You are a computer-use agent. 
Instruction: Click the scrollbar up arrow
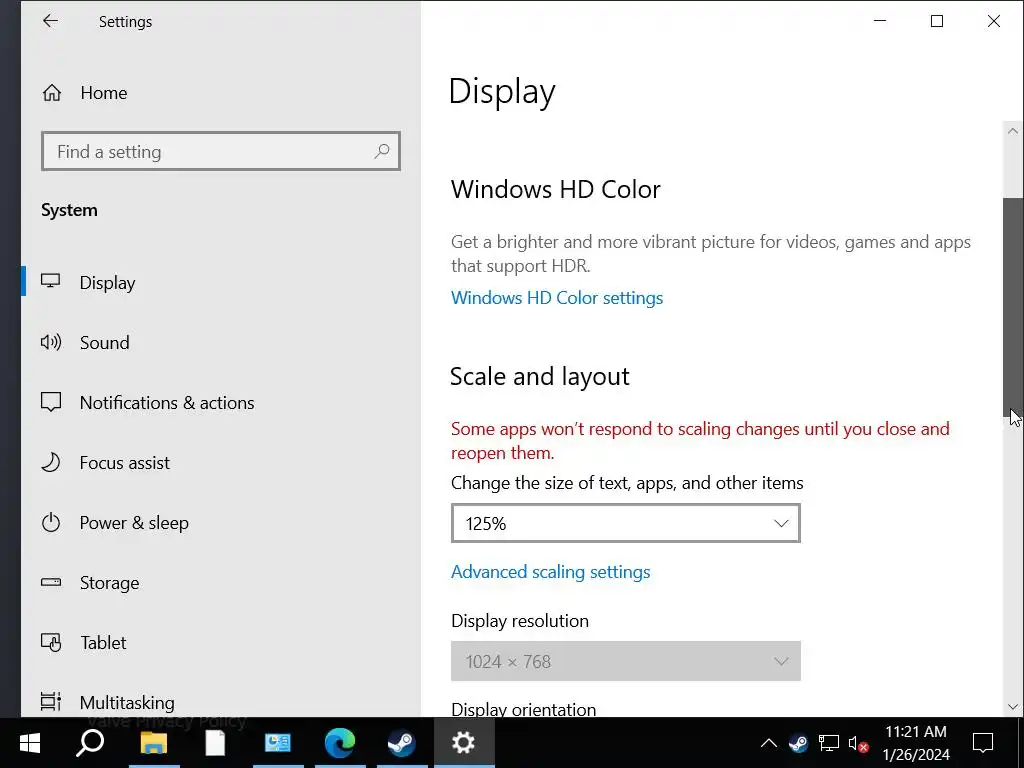pos(1013,131)
